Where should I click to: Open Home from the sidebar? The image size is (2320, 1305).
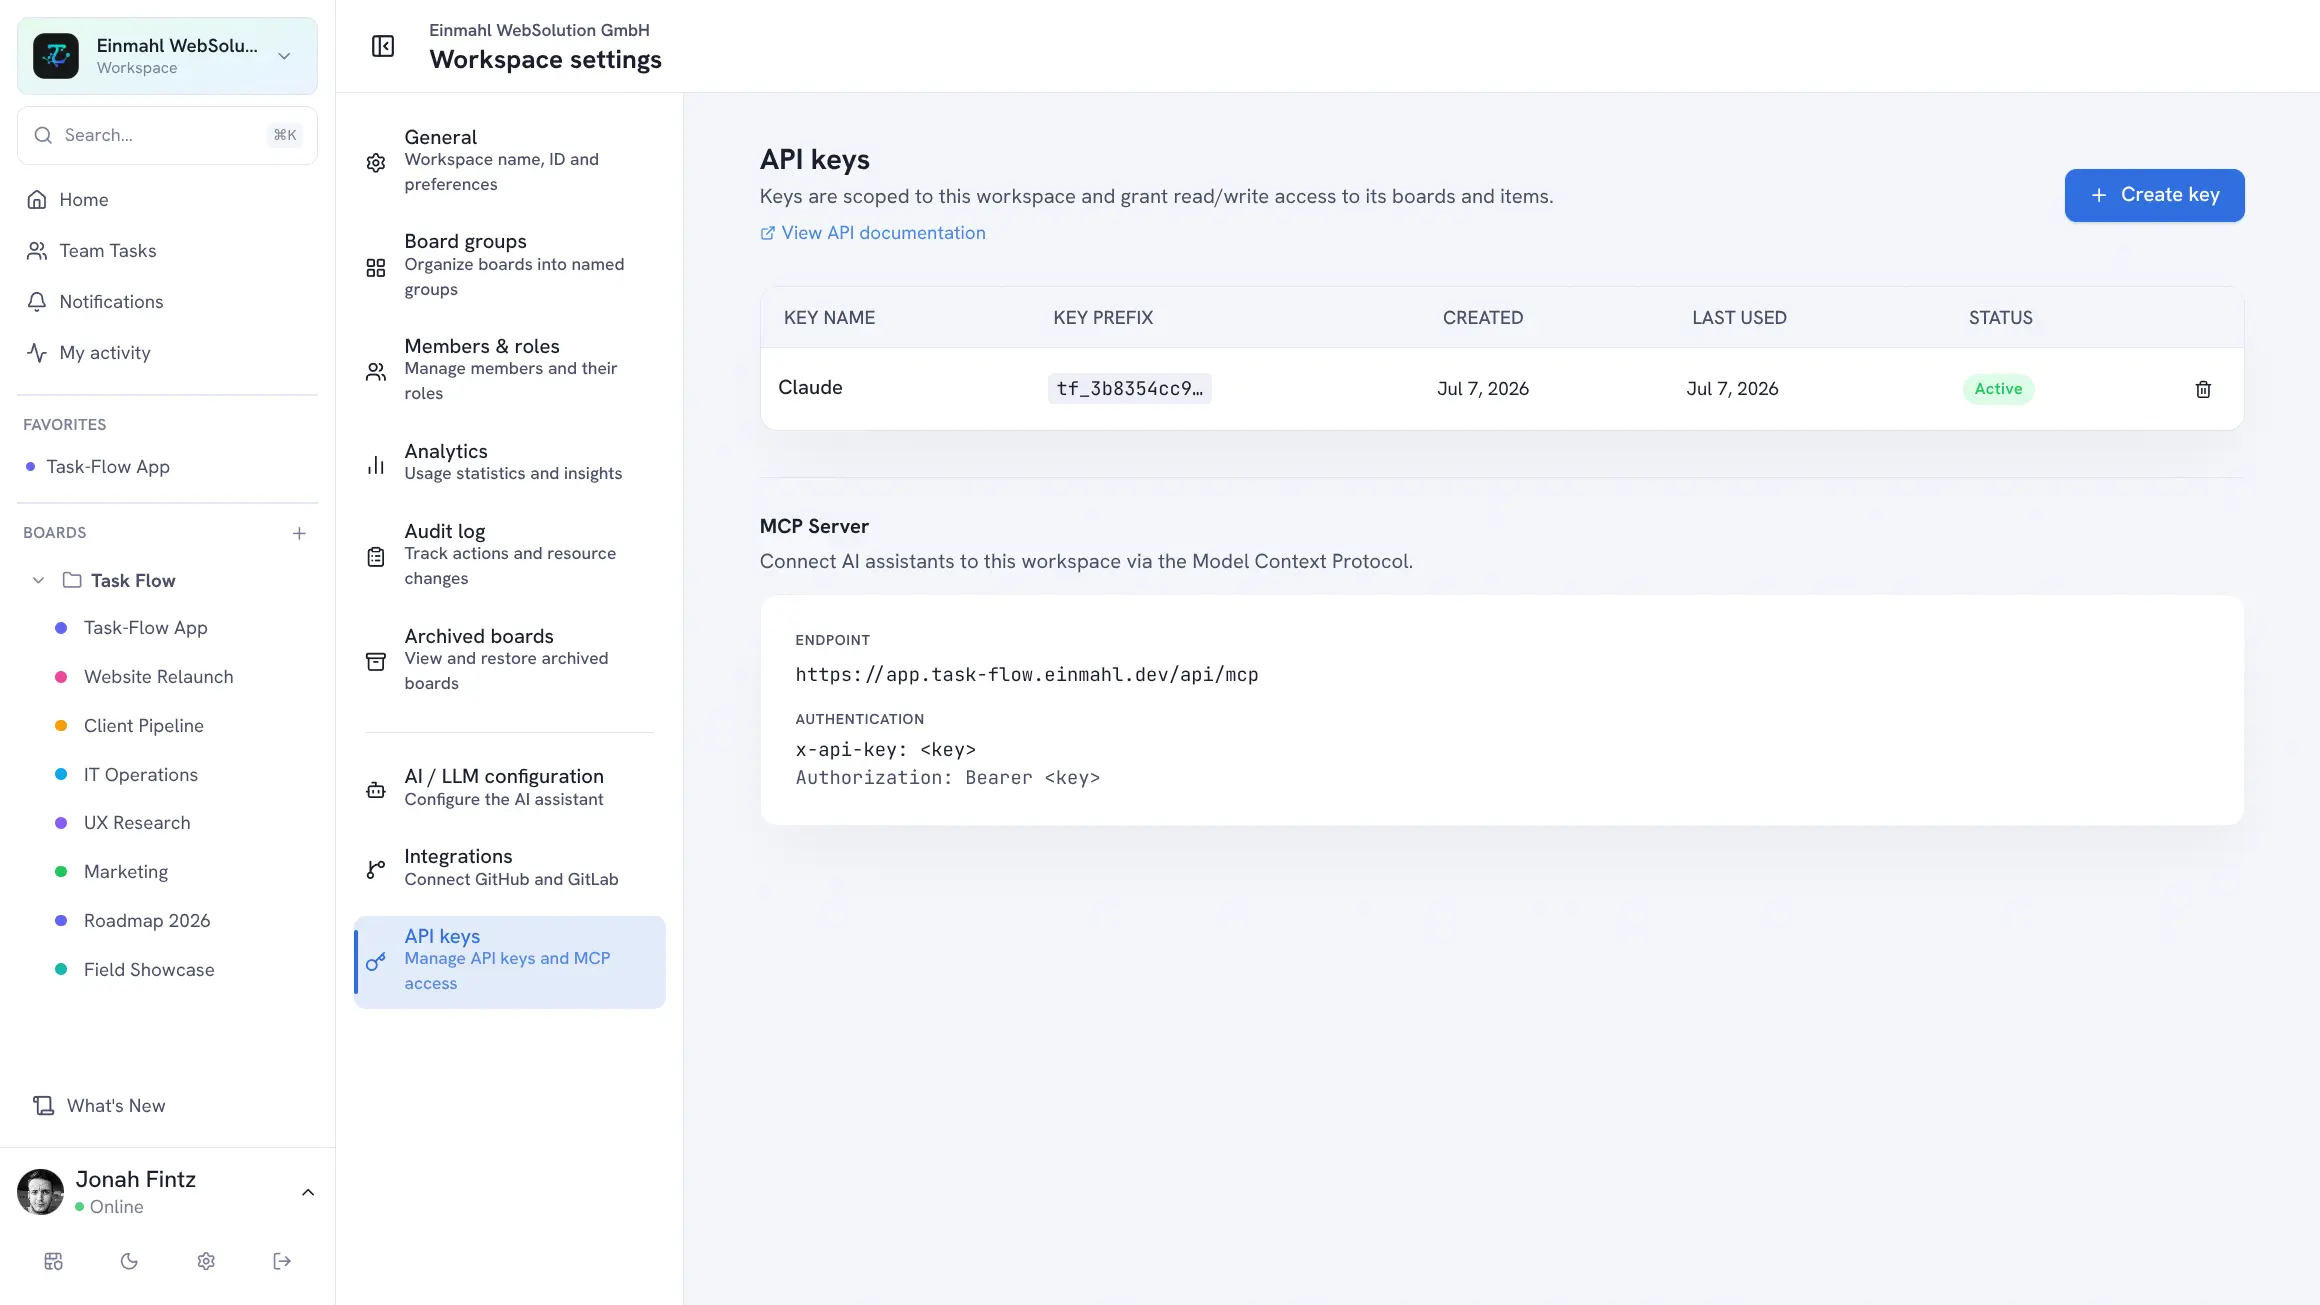(x=167, y=200)
